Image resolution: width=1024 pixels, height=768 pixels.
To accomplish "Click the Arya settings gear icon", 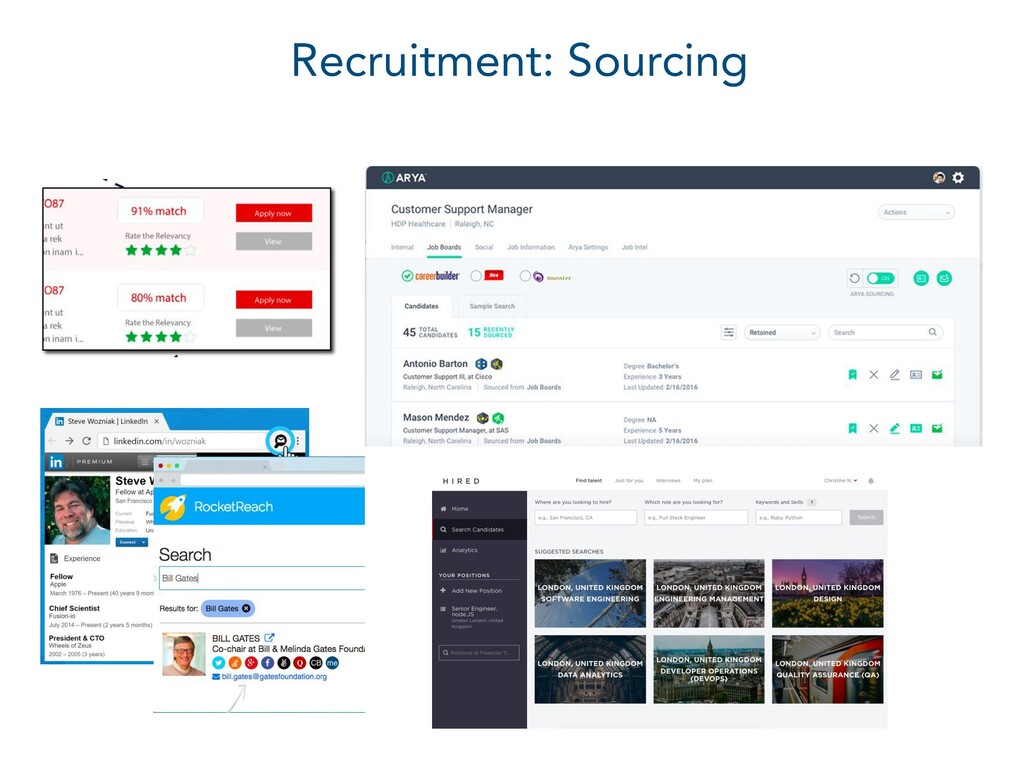I will pos(958,178).
